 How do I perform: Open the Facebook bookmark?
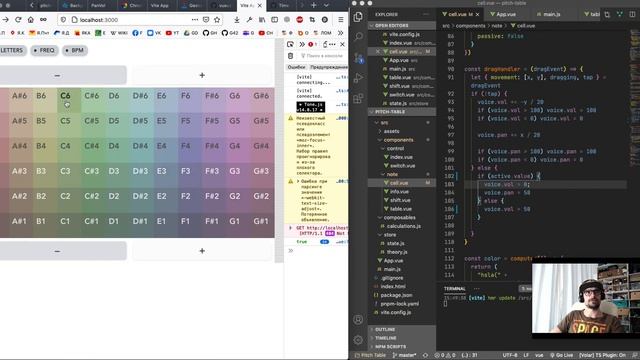138,33
